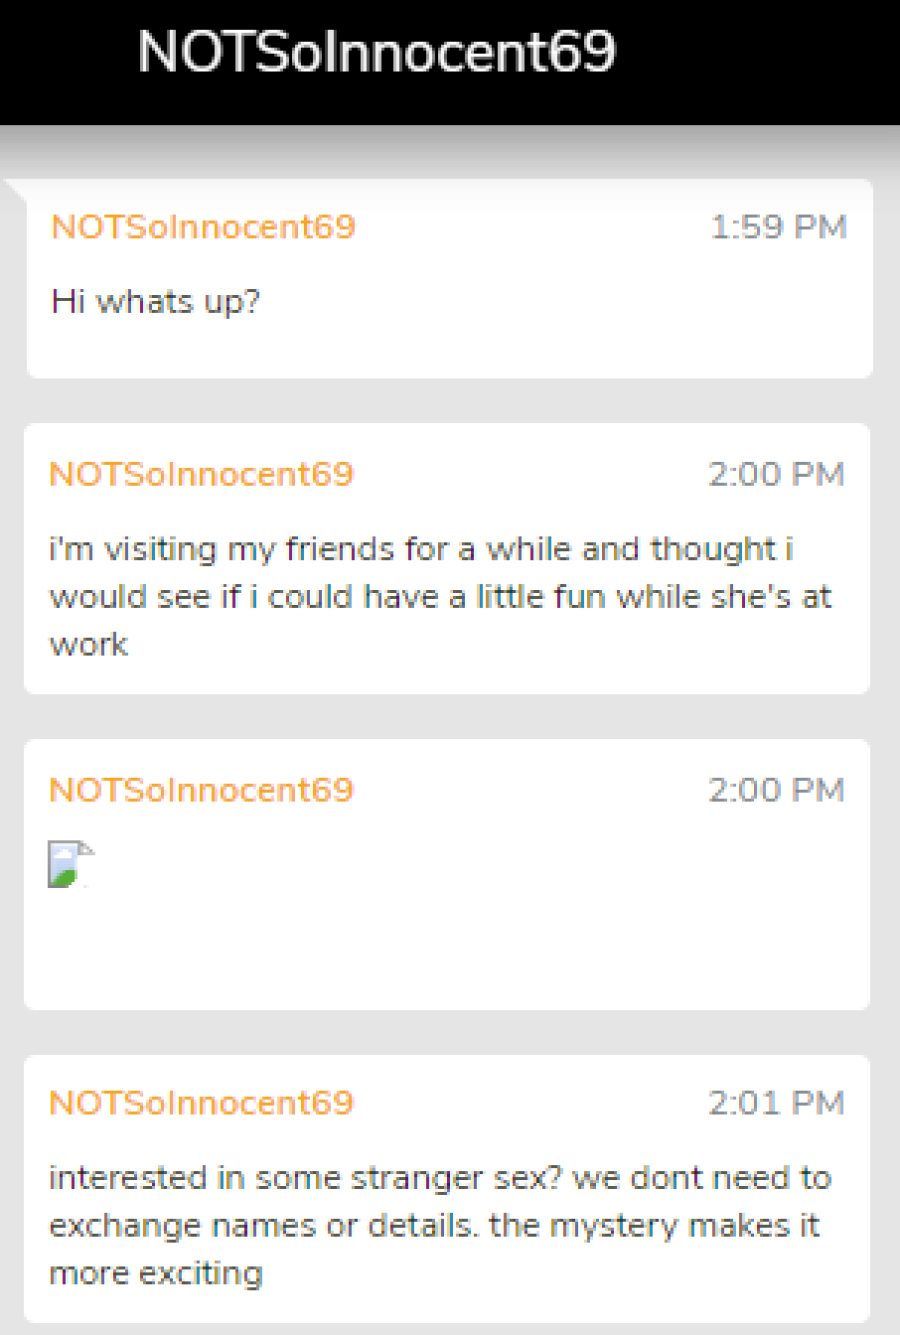Open the broken image attachment icon

coord(71,864)
